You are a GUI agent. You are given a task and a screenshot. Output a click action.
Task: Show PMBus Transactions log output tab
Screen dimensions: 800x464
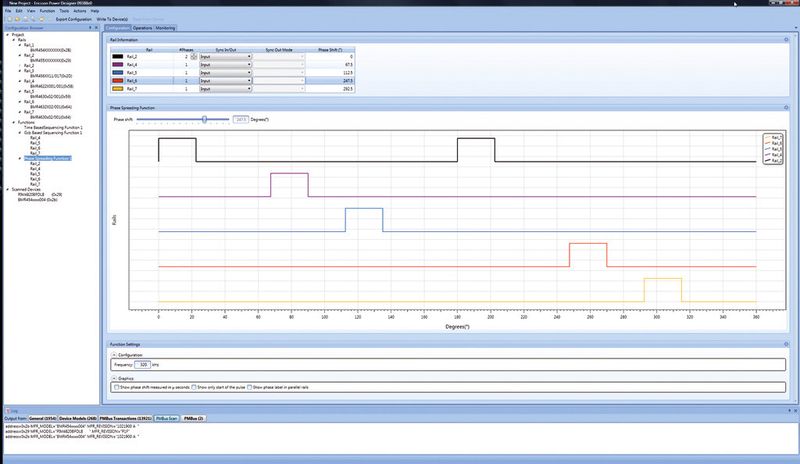point(126,419)
